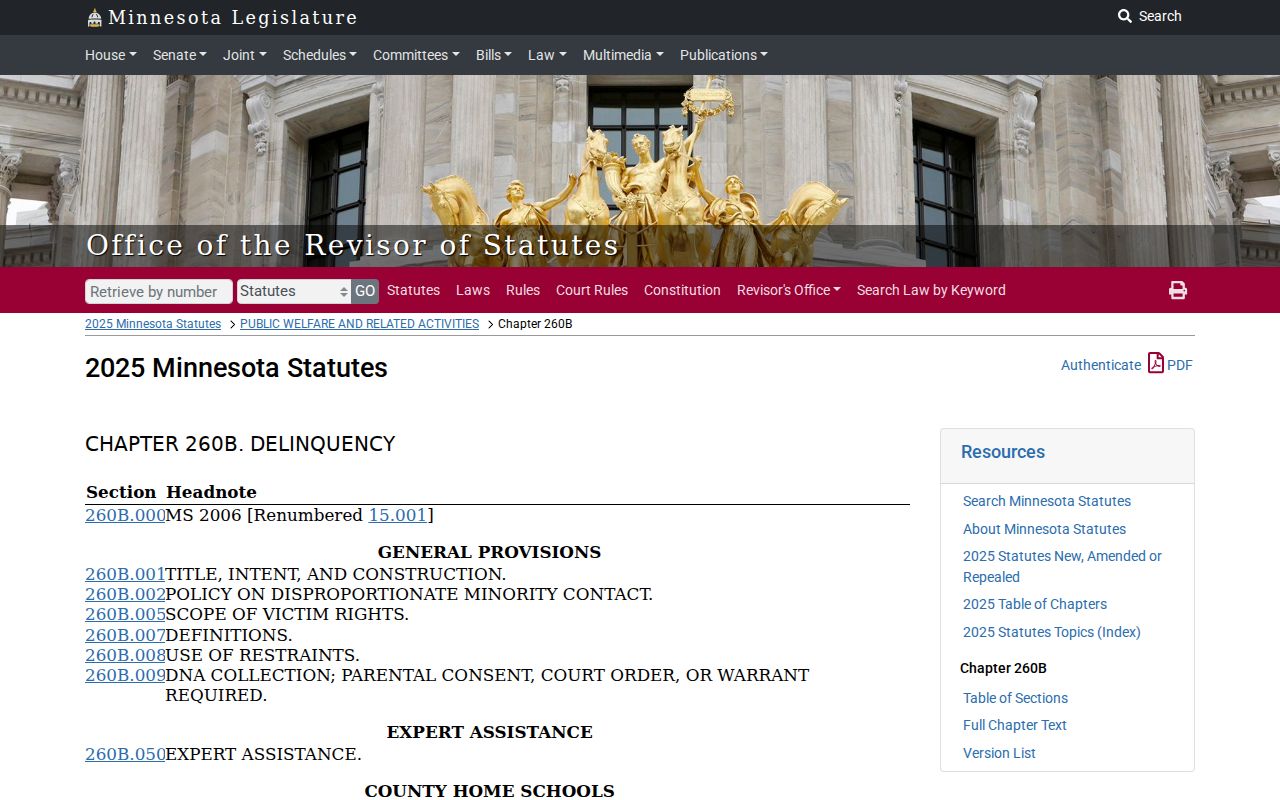Image resolution: width=1280 pixels, height=800 pixels.
Task: Open section 260B.008 Use of Restraints
Action: click(x=125, y=655)
